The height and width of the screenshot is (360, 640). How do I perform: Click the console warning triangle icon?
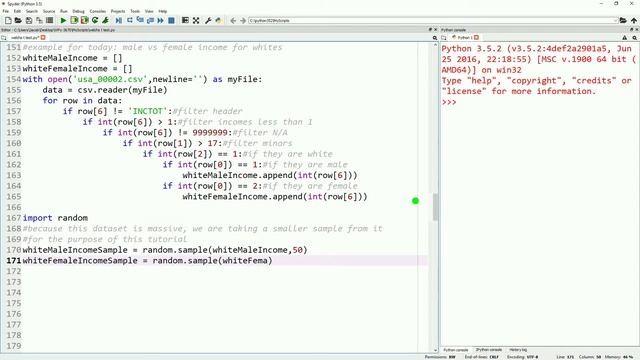tap(624, 38)
